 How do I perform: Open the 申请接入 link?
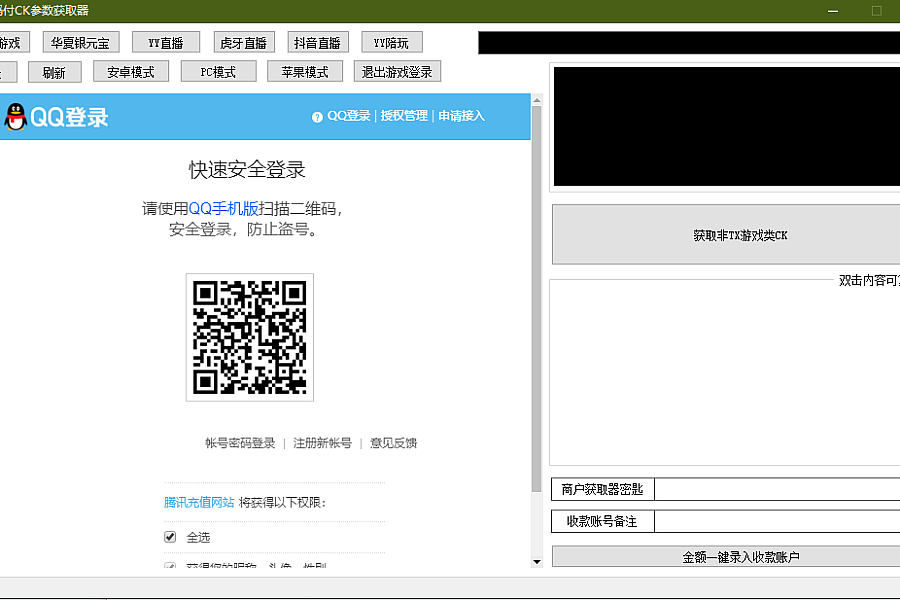click(x=461, y=116)
